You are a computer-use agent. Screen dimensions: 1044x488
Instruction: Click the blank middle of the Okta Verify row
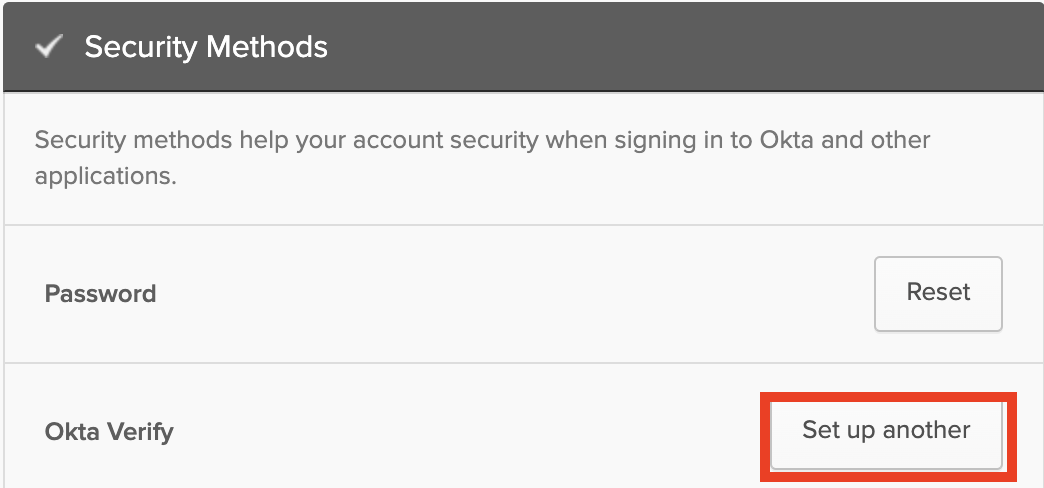450,433
